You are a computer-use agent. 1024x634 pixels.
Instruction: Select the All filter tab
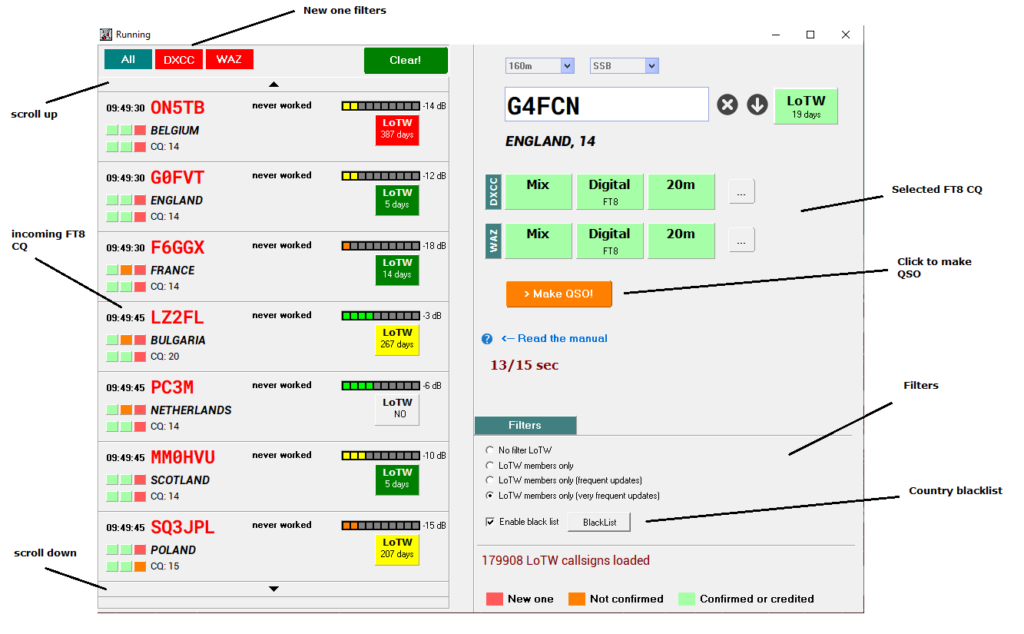(127, 59)
